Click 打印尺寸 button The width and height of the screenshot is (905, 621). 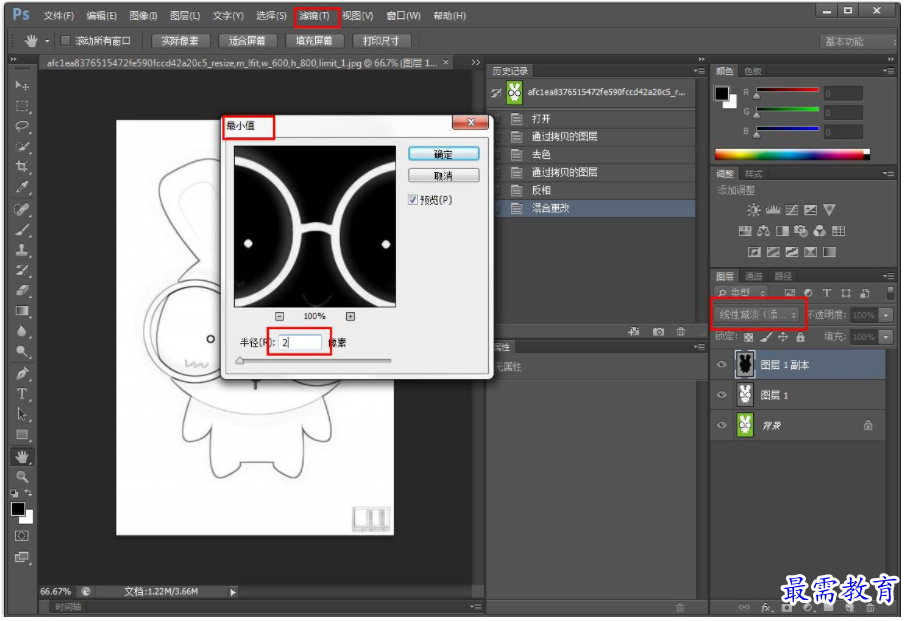click(x=381, y=41)
